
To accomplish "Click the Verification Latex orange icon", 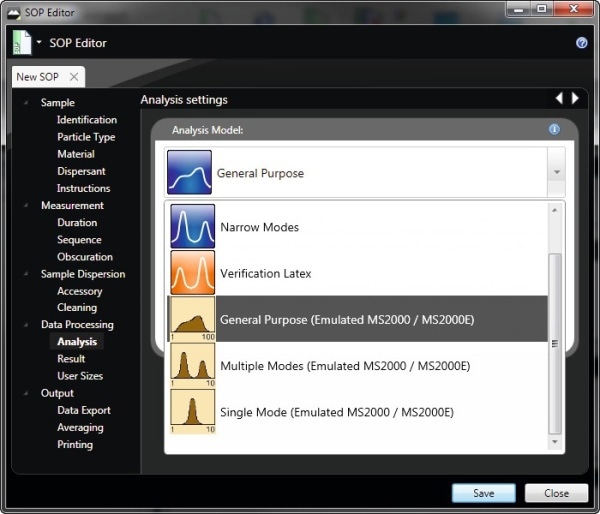I will click(192, 273).
